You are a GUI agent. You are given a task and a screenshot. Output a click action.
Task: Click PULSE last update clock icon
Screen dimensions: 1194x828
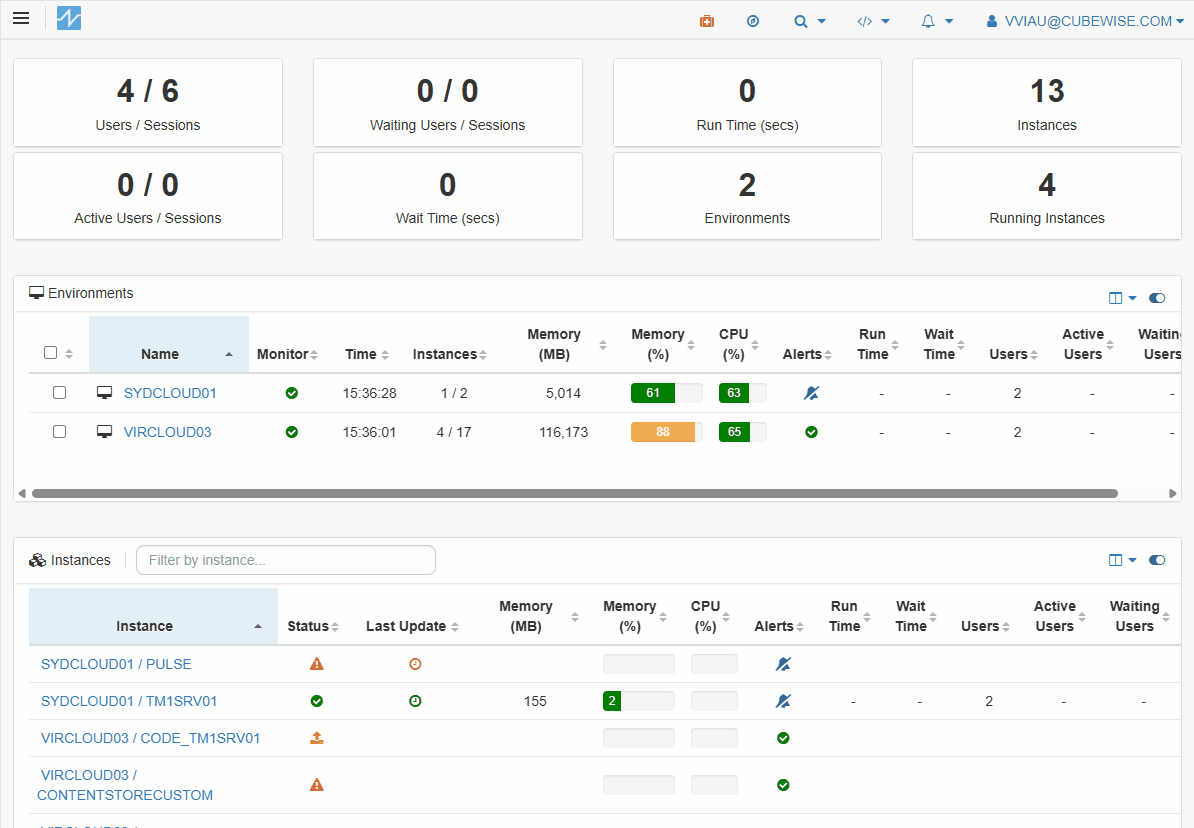[415, 664]
